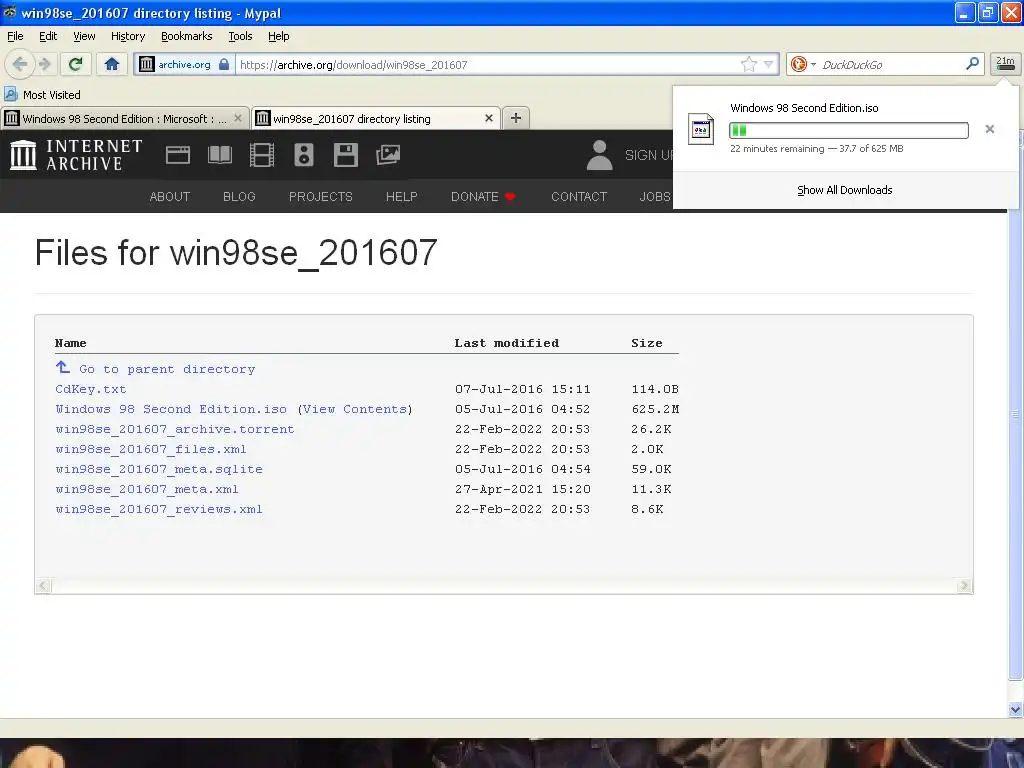The height and width of the screenshot is (768, 1024).
Task: Open win98se_201607_meta.xml link
Action: click(x=147, y=489)
